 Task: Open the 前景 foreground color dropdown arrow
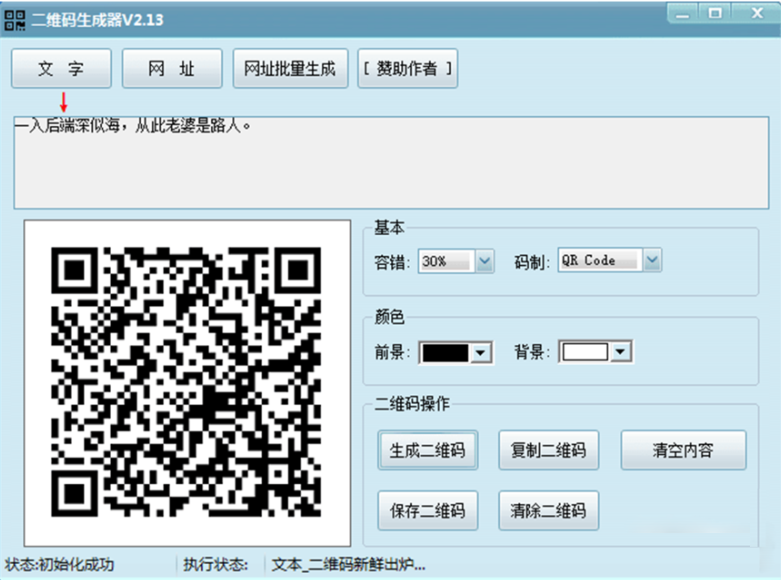click(x=481, y=352)
